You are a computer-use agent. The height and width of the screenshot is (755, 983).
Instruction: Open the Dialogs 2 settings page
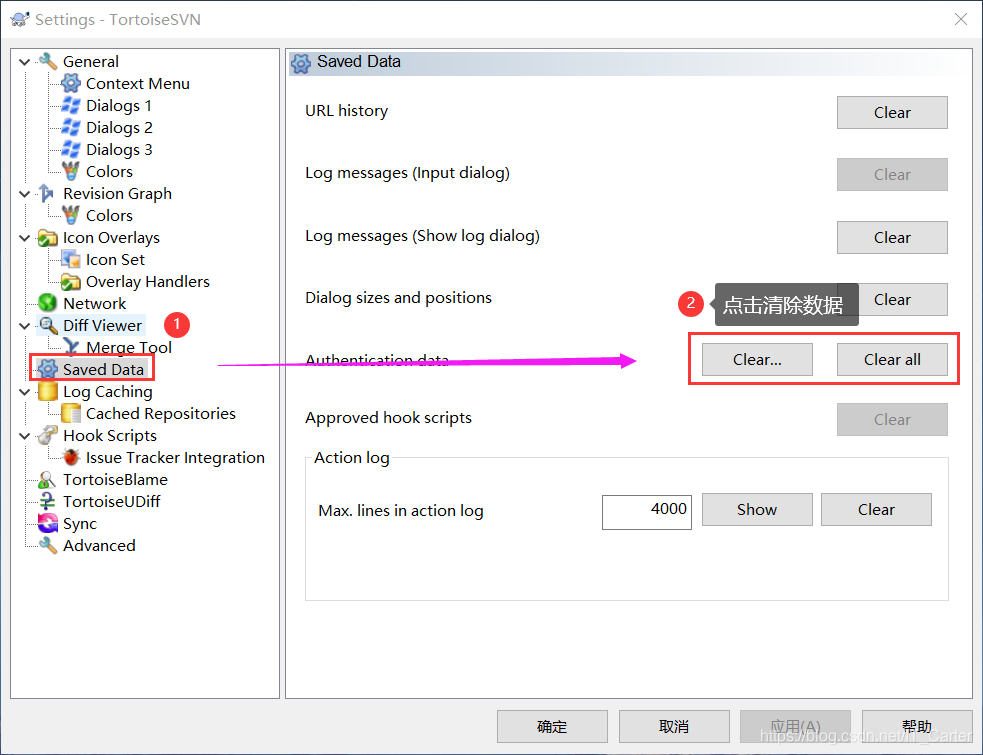click(x=119, y=127)
